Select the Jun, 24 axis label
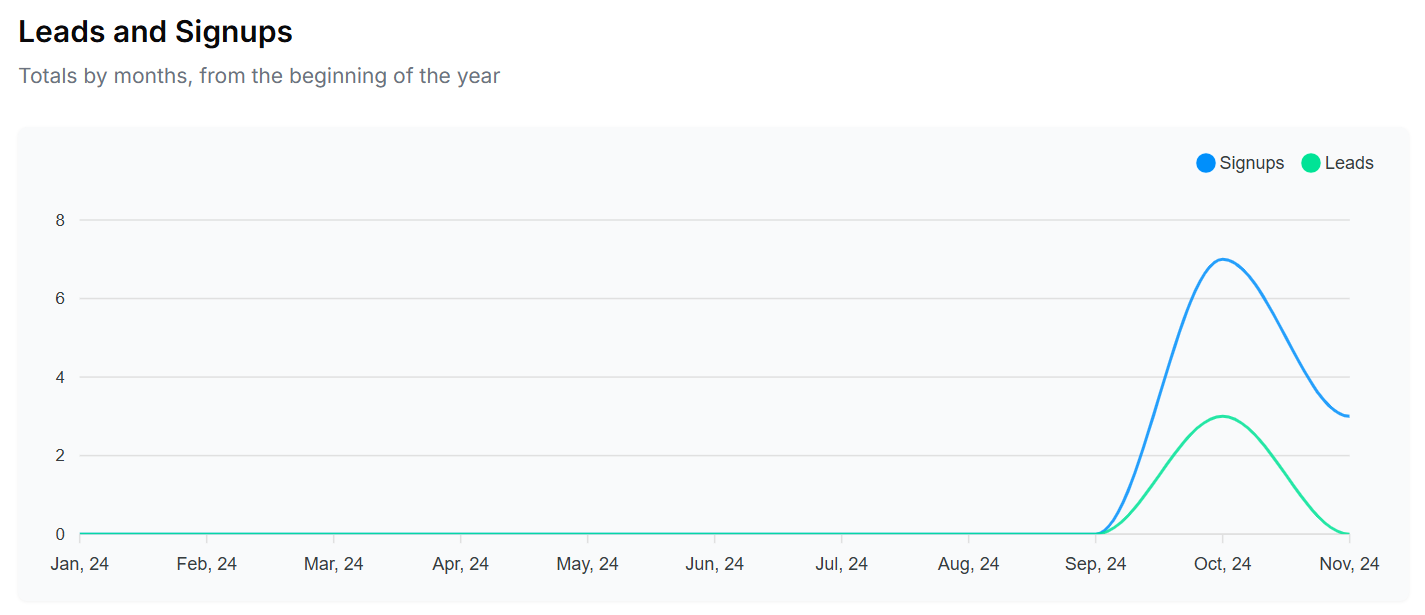The image size is (1425, 615). 715,564
